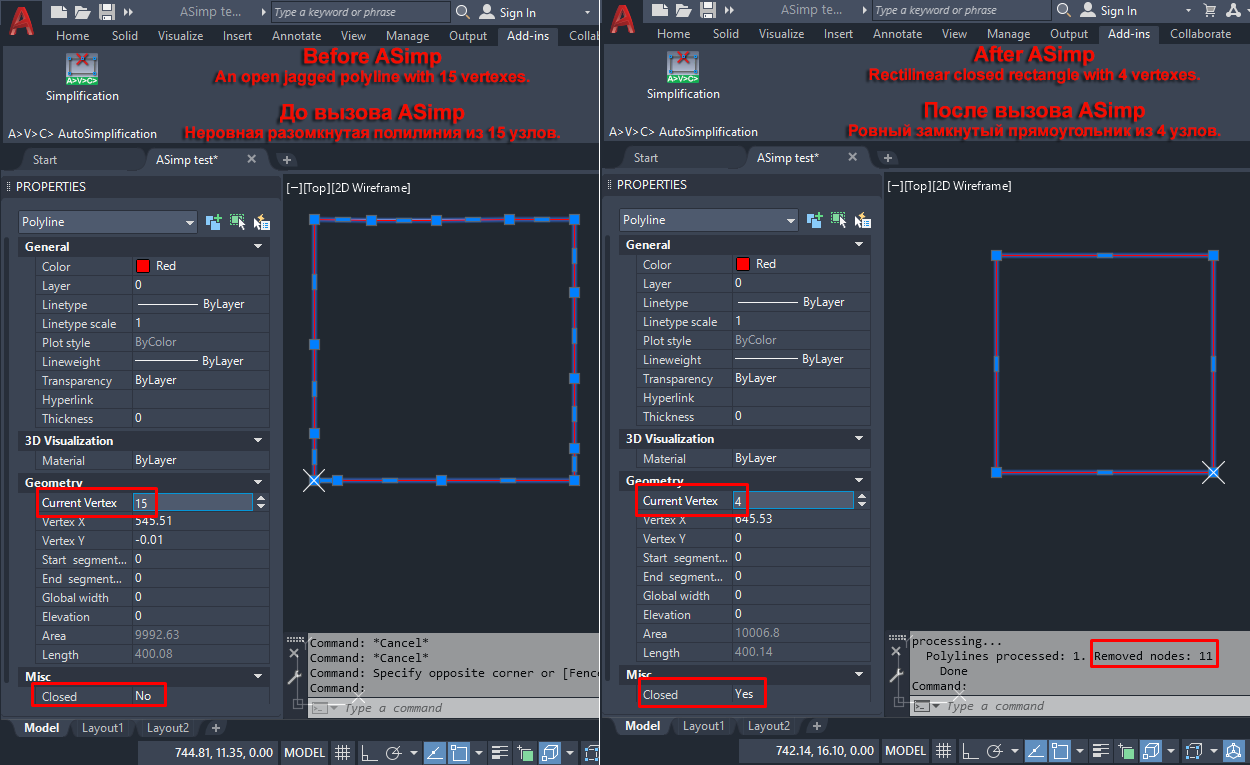Screen dimensions: 1250x765
Task: Click Sign In in right window
Action: [1119, 11]
